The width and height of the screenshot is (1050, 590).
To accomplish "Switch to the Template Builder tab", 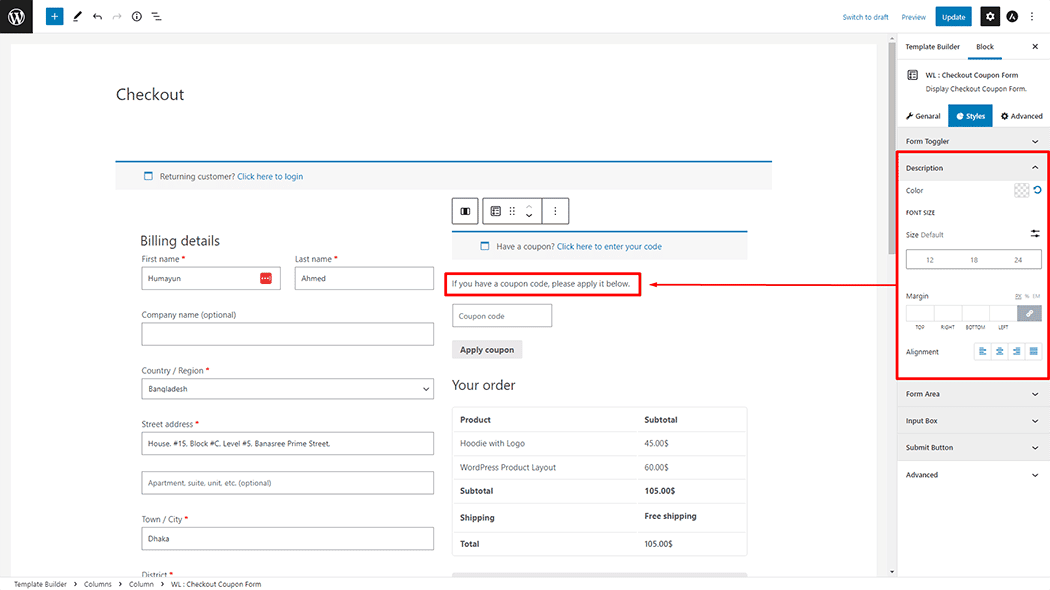I will tap(932, 47).
